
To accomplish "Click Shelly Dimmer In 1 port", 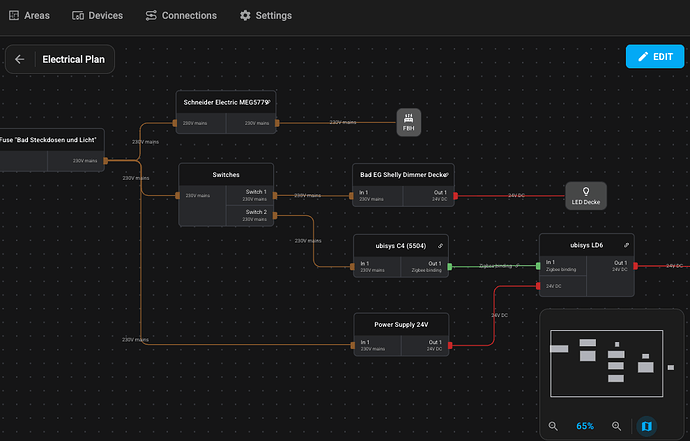I will (x=351, y=196).
